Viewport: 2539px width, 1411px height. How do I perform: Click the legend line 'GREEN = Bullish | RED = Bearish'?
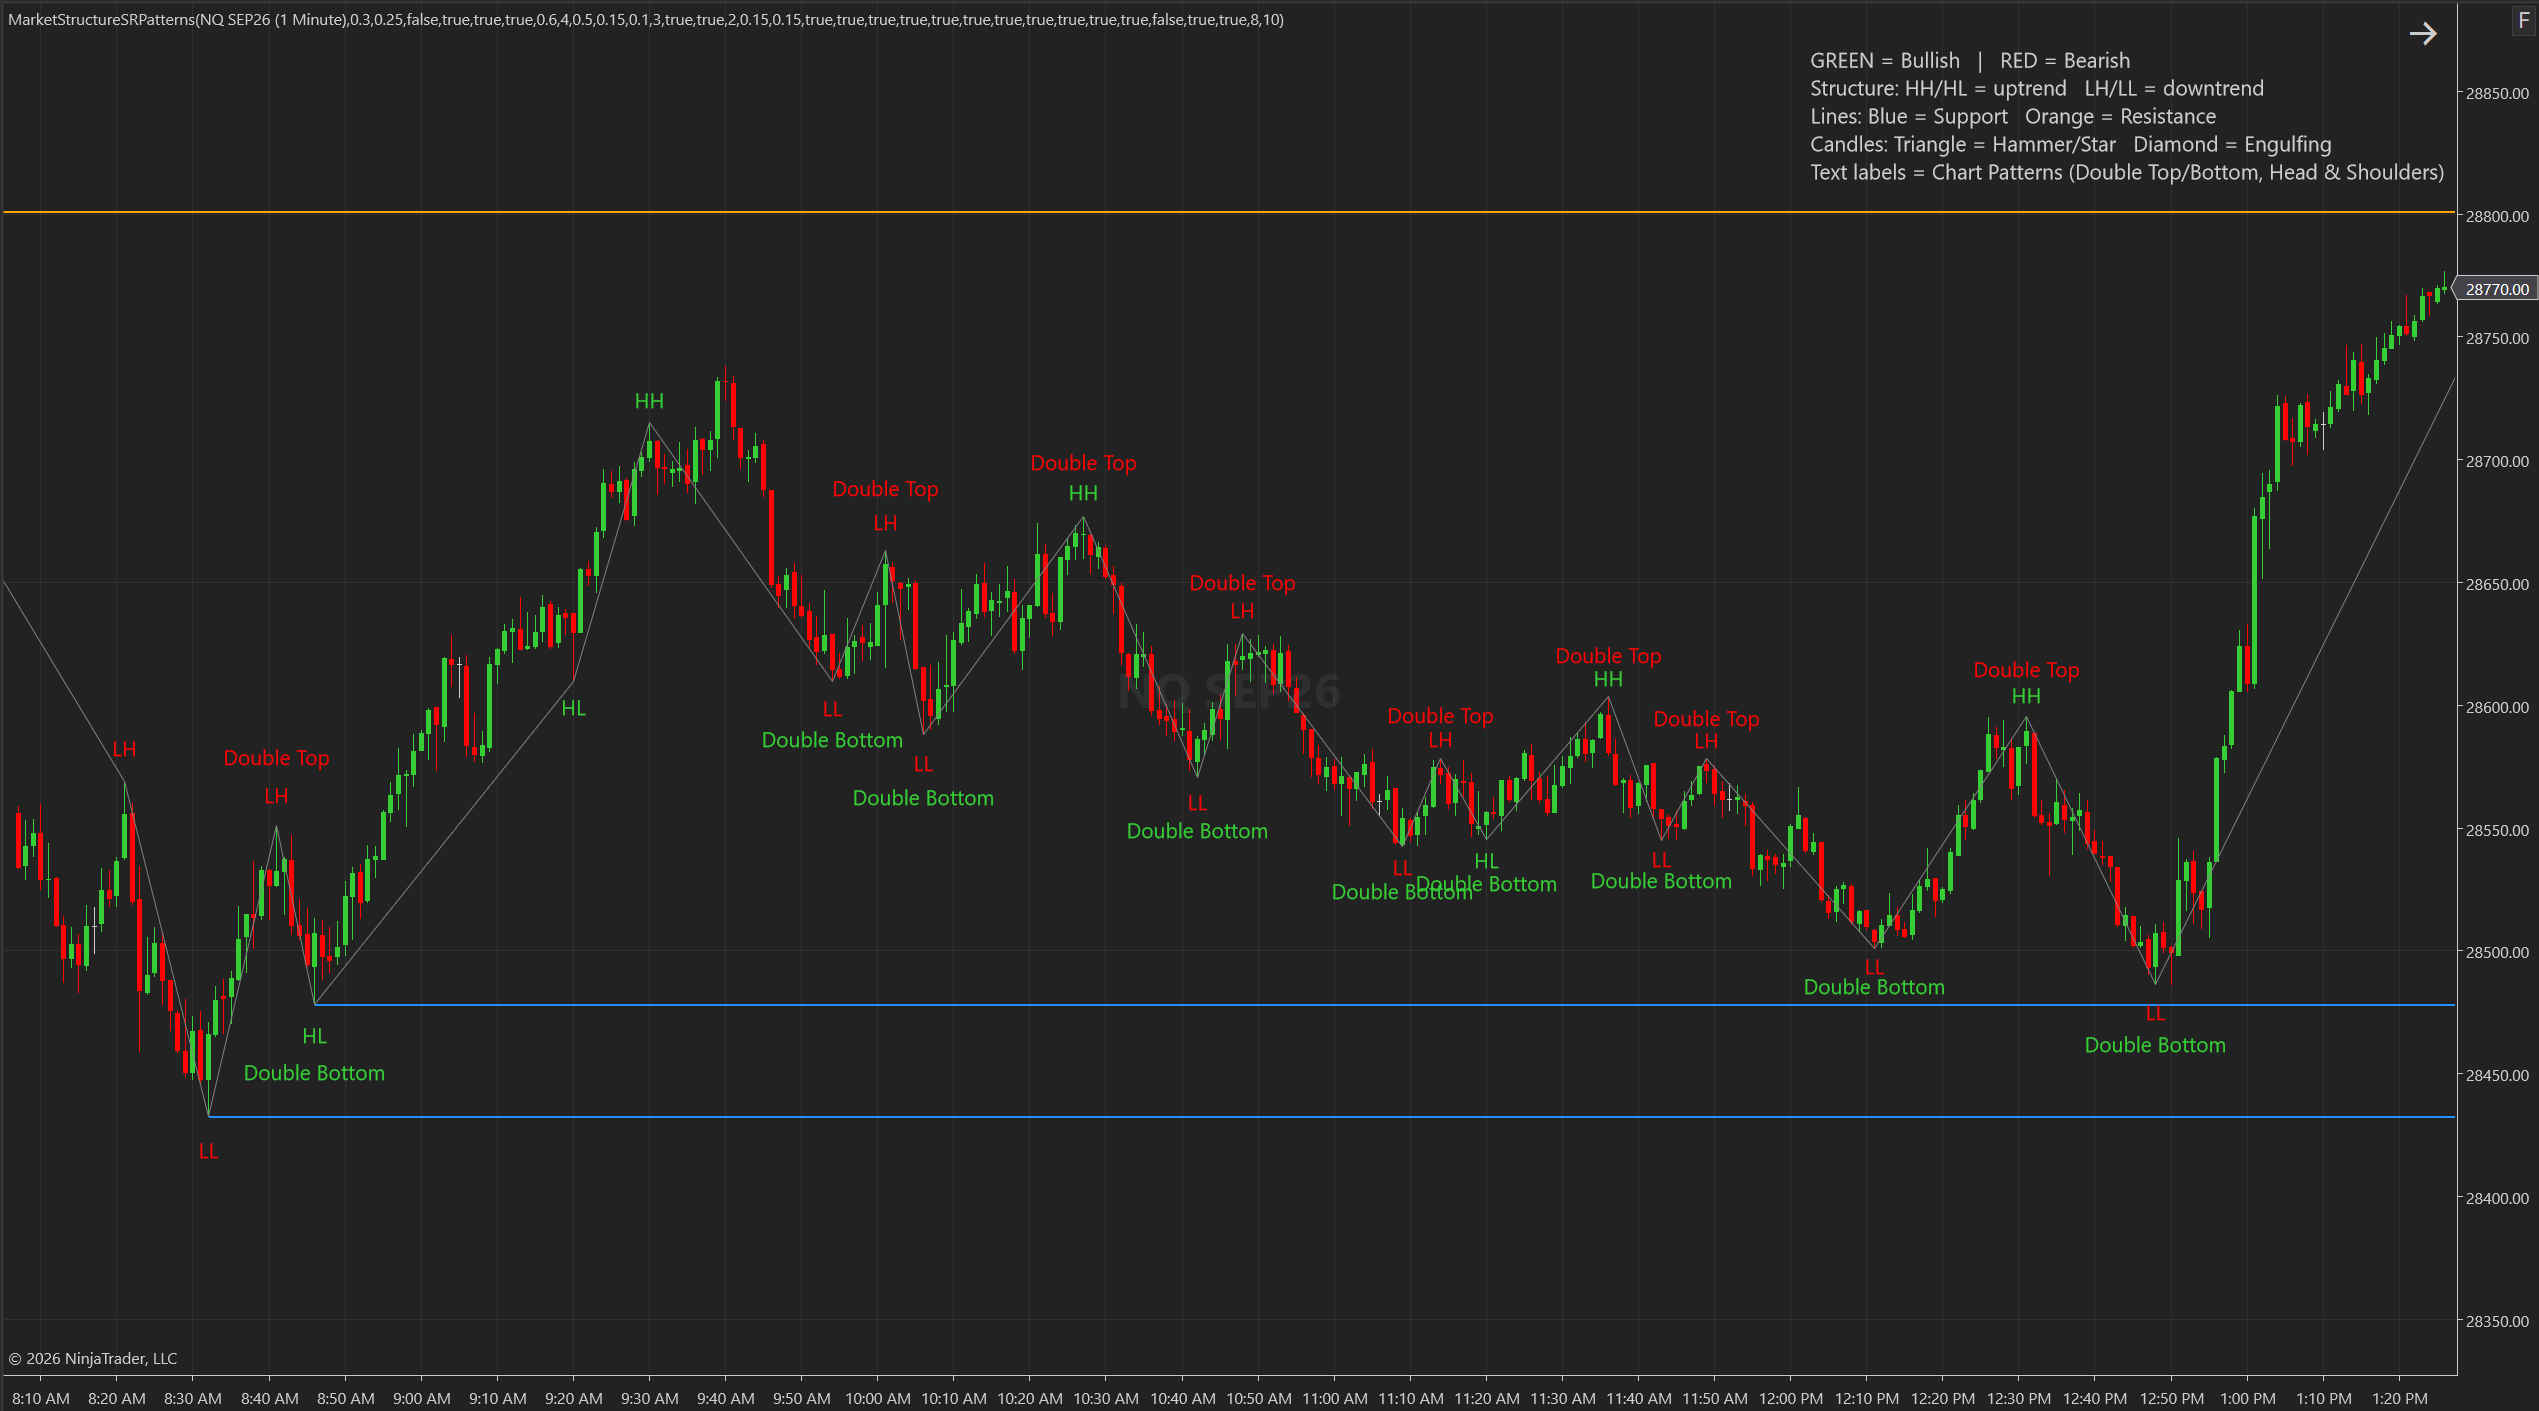coord(1969,61)
